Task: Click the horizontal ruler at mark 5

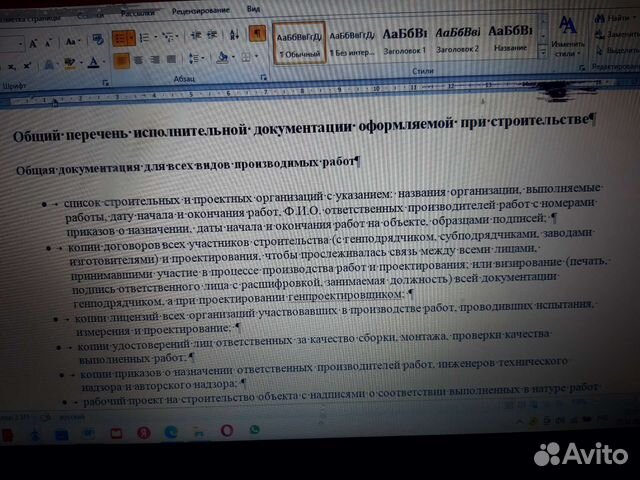Action: [191, 94]
